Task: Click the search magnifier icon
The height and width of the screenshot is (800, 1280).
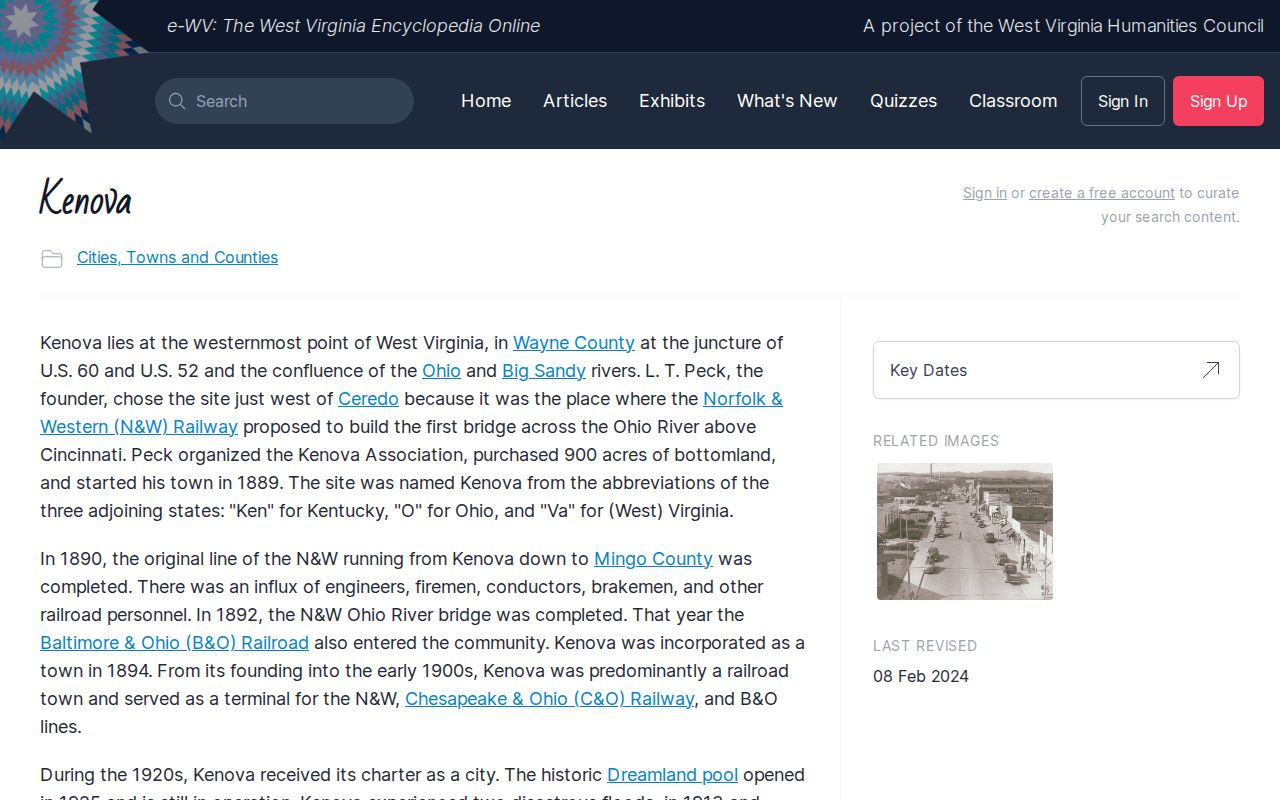Action: pyautogui.click(x=177, y=101)
